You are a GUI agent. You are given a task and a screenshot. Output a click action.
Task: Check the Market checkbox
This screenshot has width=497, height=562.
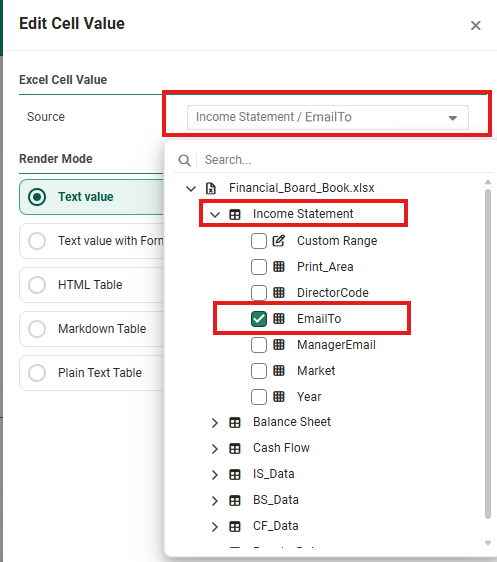(259, 371)
